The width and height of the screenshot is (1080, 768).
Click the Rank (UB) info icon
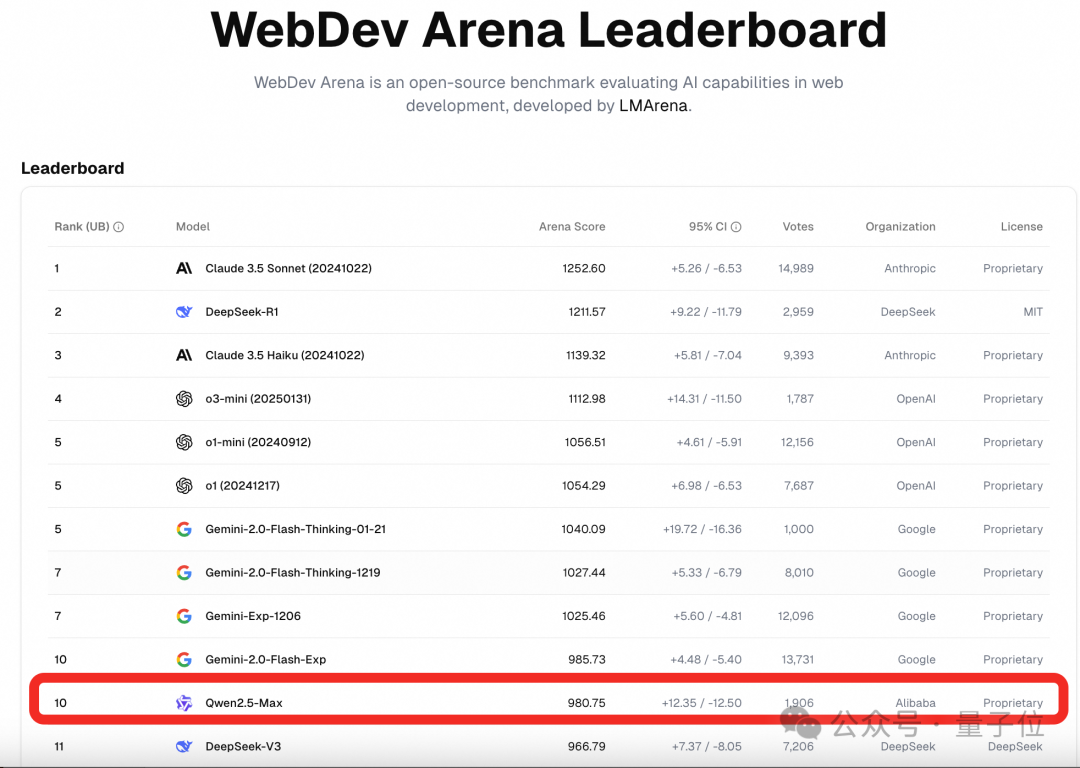coord(118,227)
